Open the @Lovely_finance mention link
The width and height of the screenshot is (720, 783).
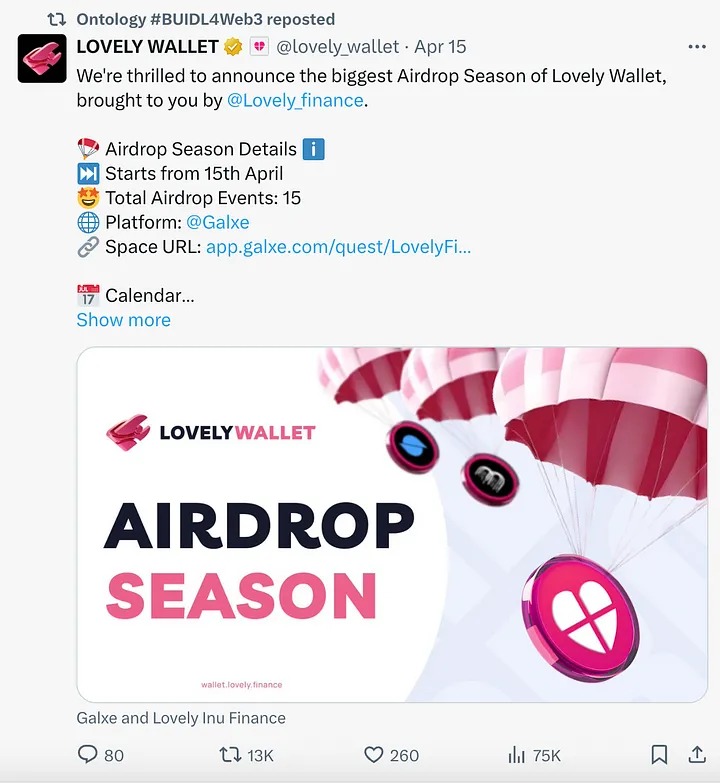[295, 100]
